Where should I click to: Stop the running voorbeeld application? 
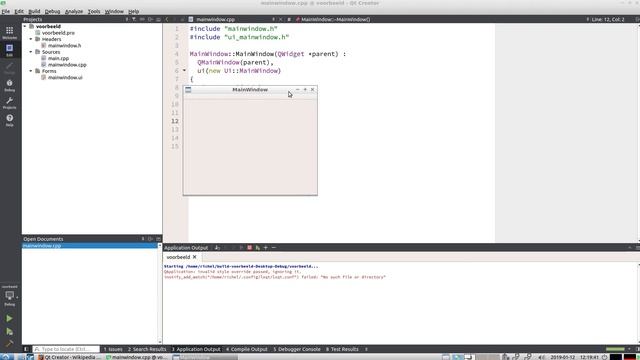[x=249, y=247]
